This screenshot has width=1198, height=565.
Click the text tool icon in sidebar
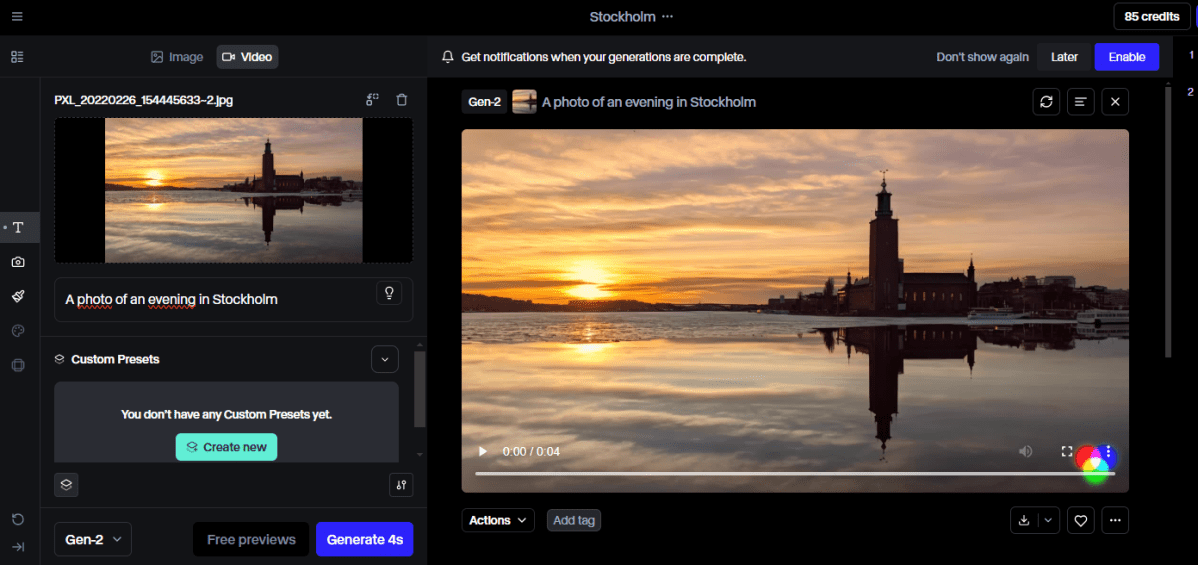(x=18, y=228)
